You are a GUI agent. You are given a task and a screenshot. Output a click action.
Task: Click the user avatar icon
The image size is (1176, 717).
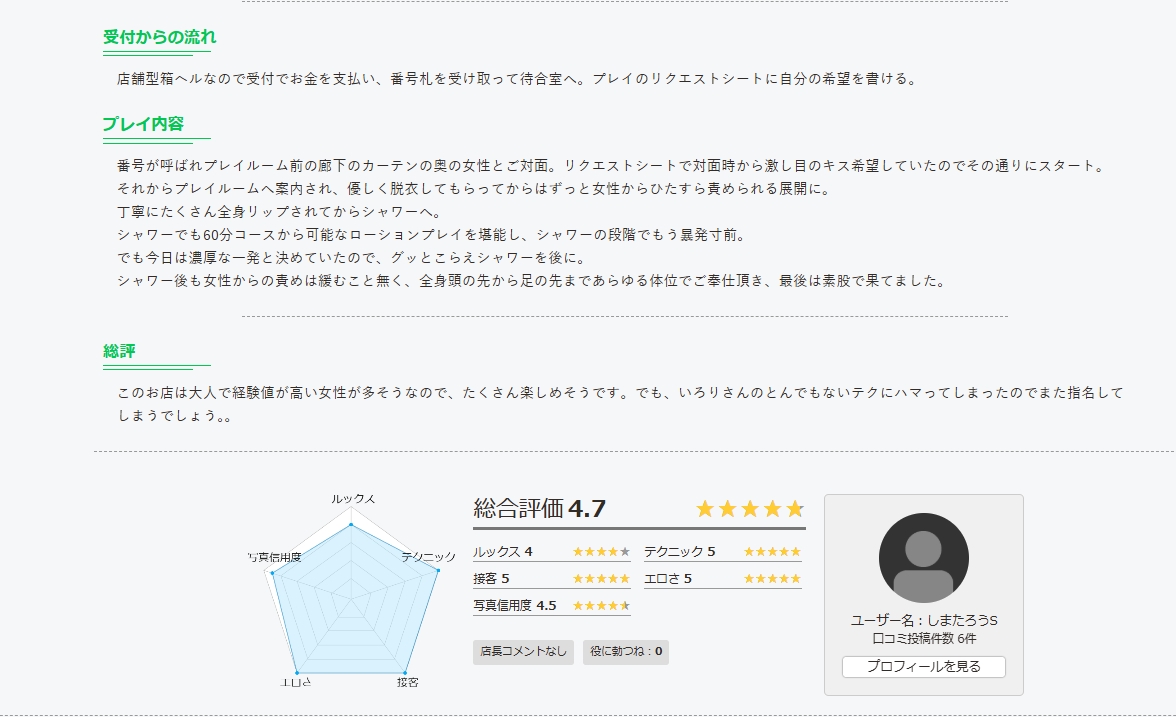923,558
